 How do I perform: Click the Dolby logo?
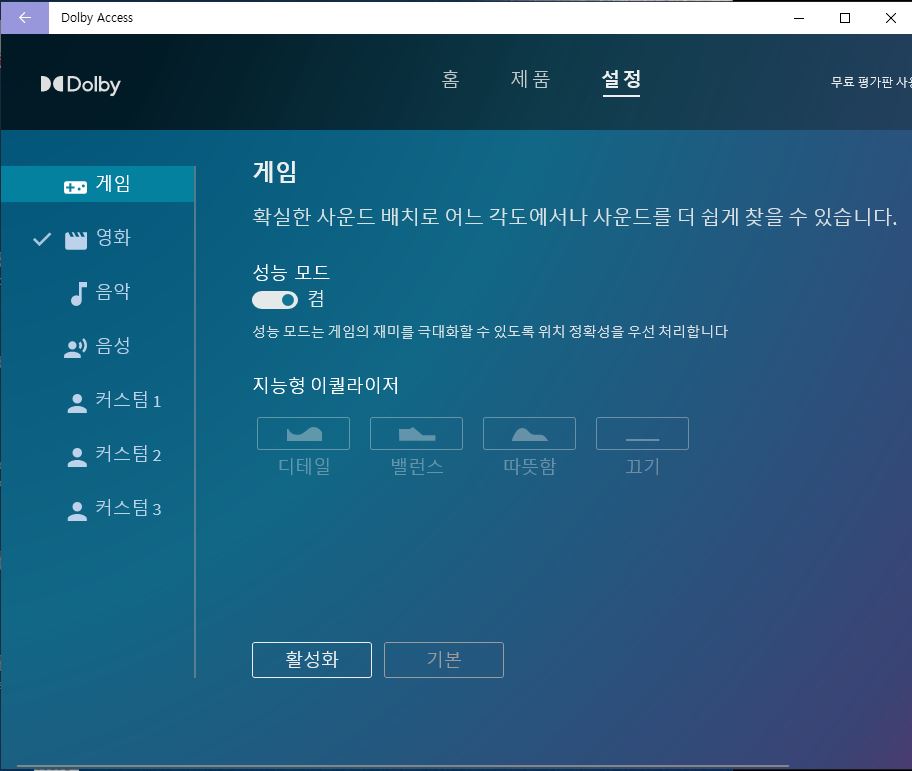[80, 85]
